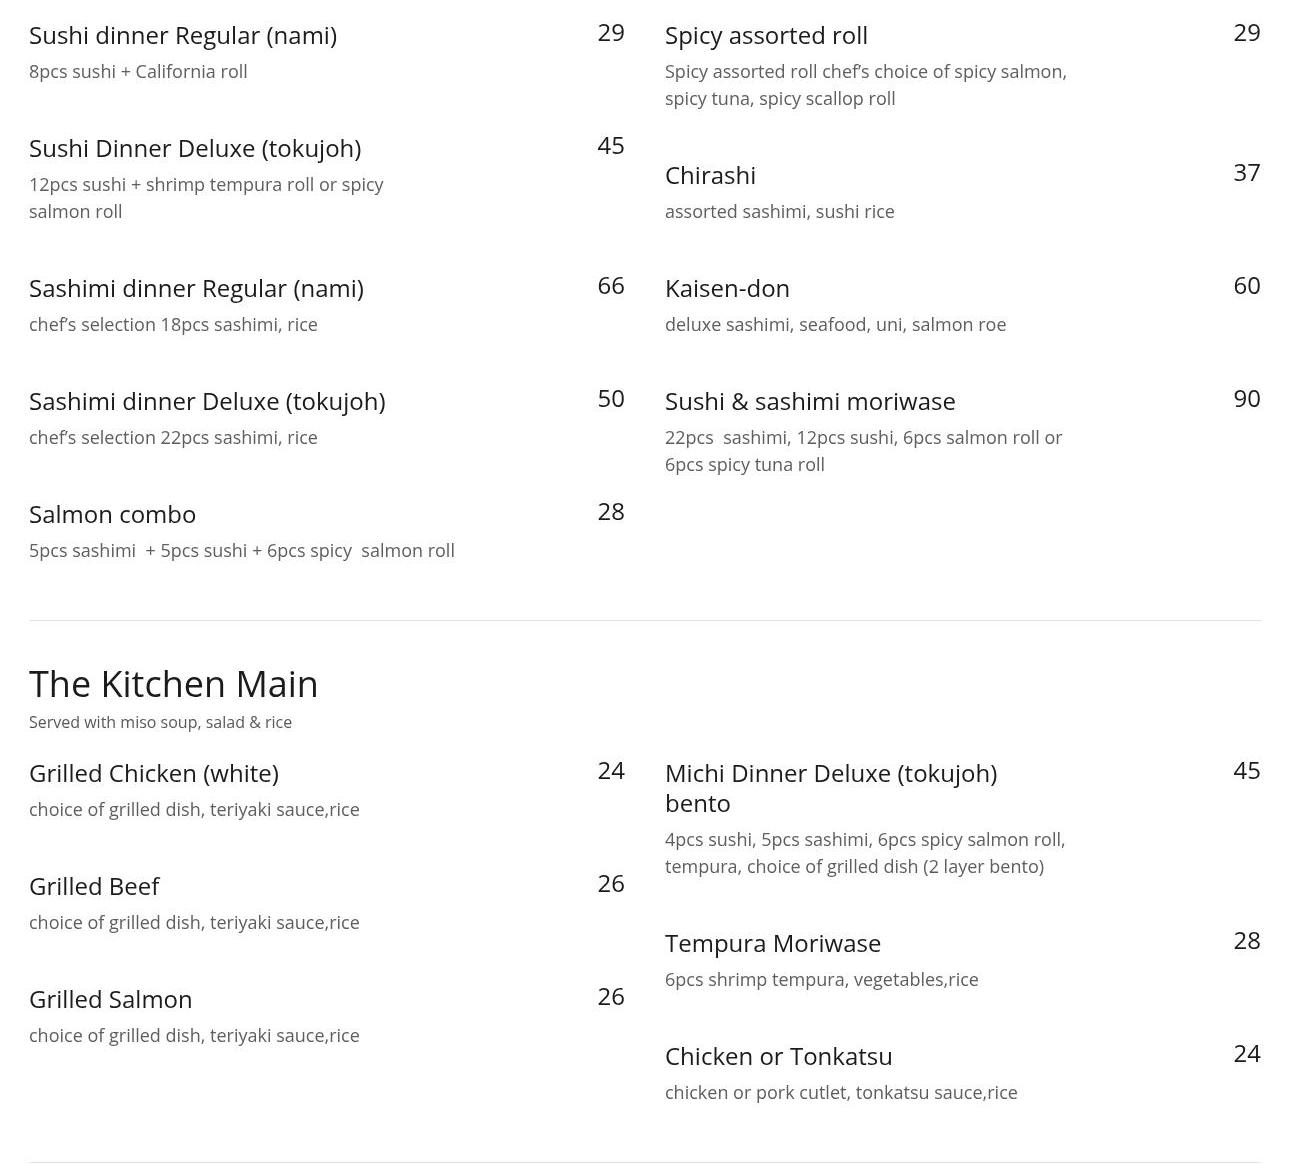Click the price 90 for moriwase
This screenshot has width=1290, height=1164.
click(x=1246, y=399)
